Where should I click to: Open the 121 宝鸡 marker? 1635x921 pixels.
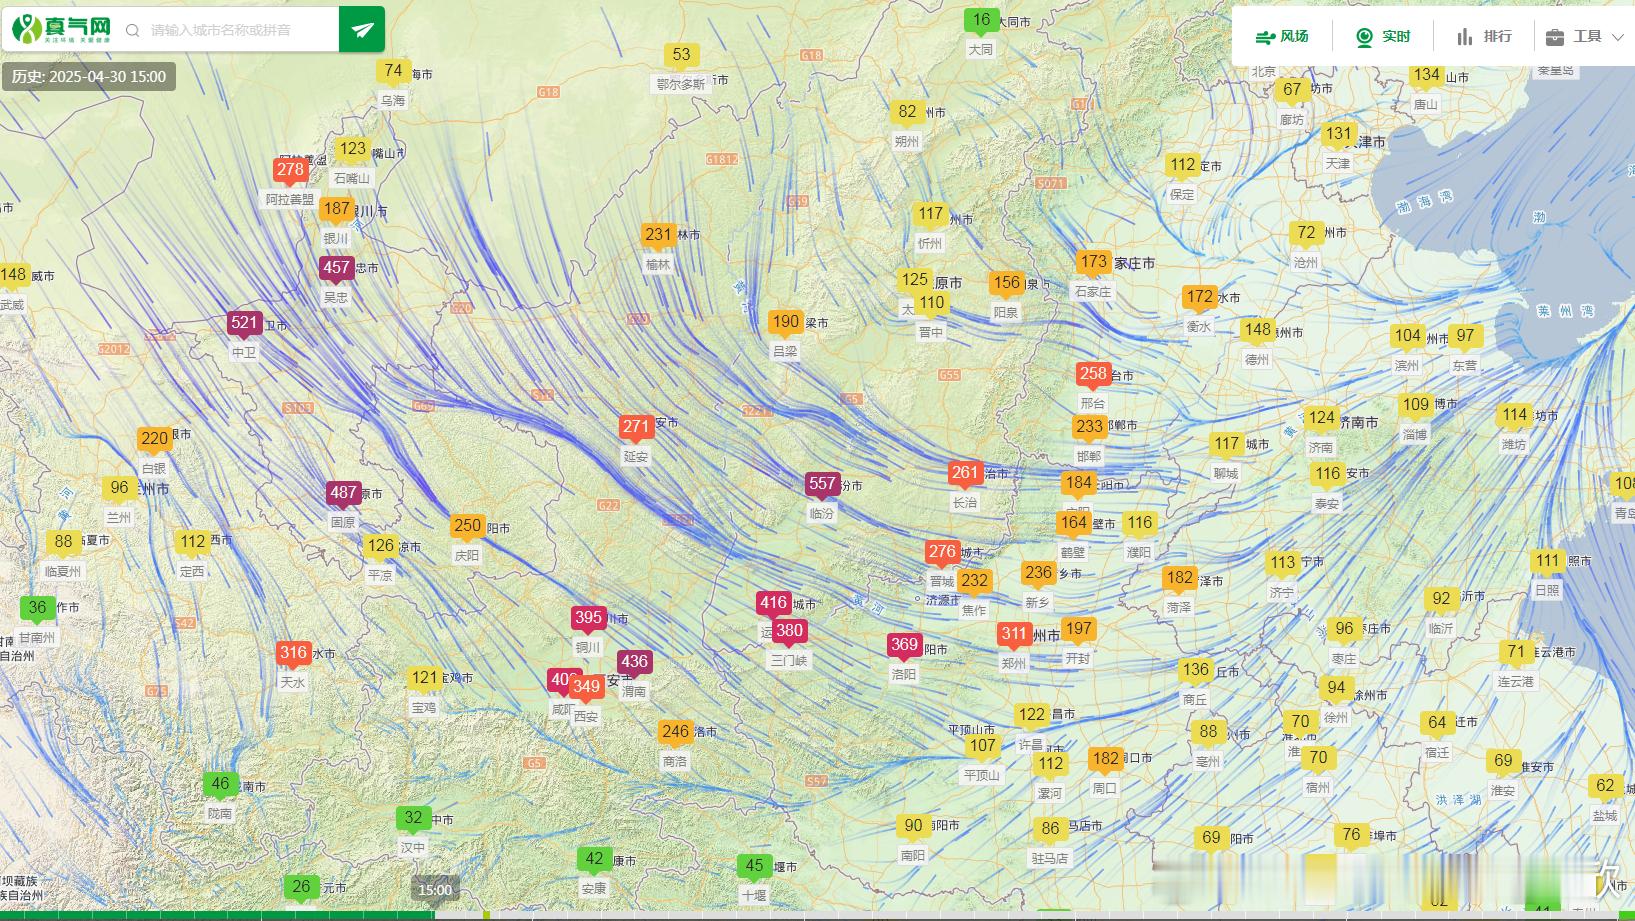pos(424,678)
